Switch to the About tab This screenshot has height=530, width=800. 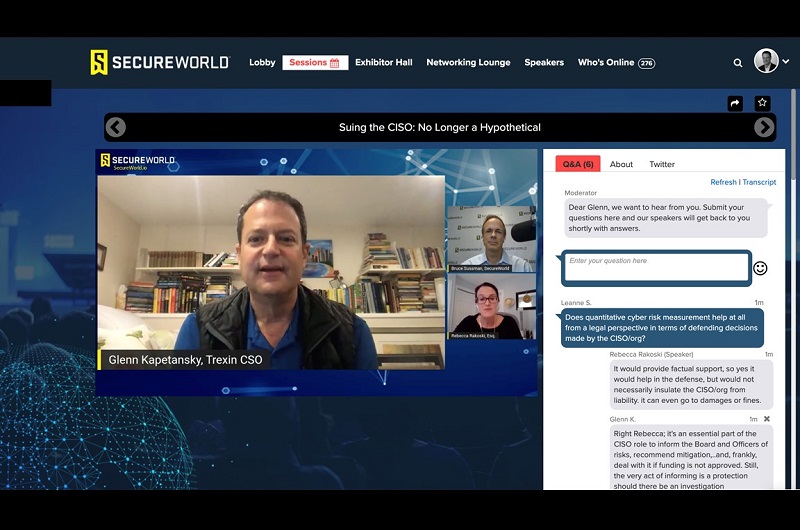tap(621, 164)
